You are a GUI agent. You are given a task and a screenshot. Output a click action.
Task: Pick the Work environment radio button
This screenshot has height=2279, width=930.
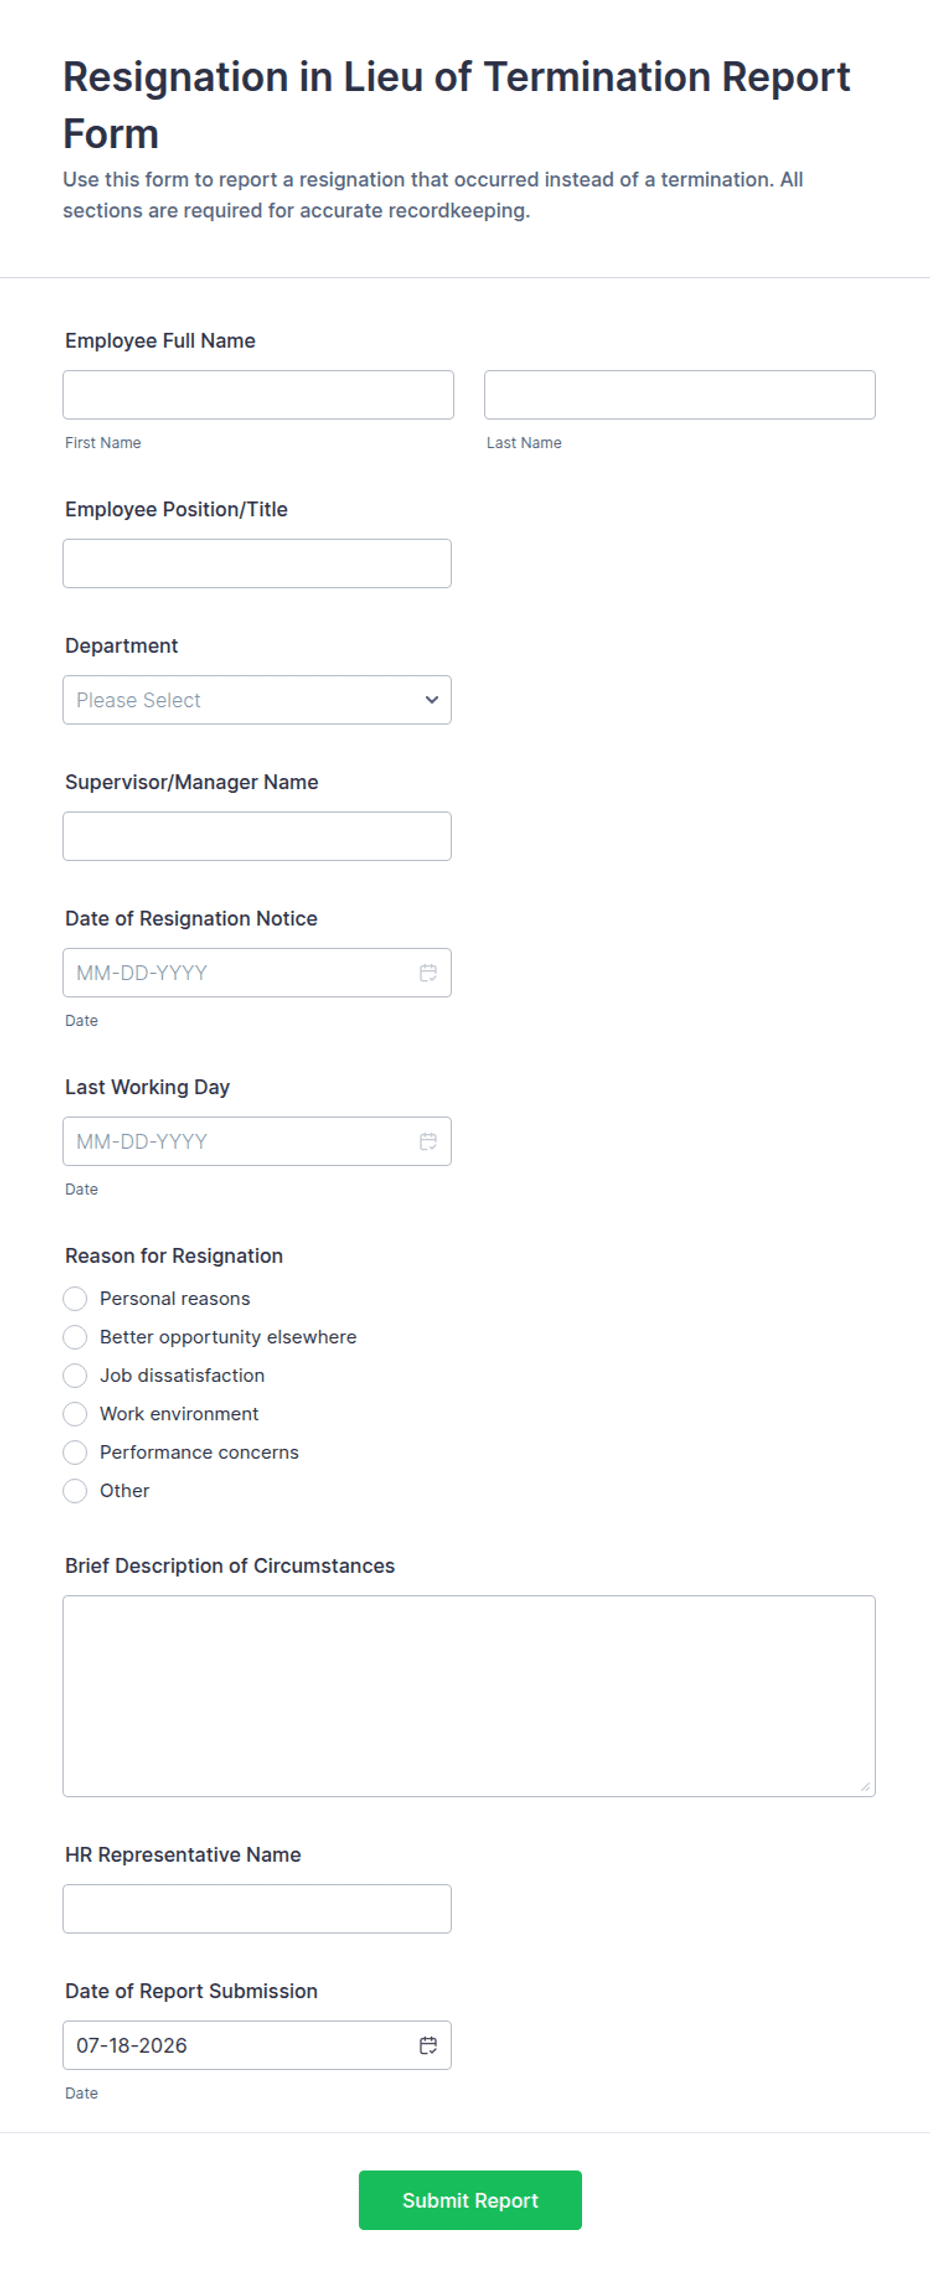tap(75, 1413)
